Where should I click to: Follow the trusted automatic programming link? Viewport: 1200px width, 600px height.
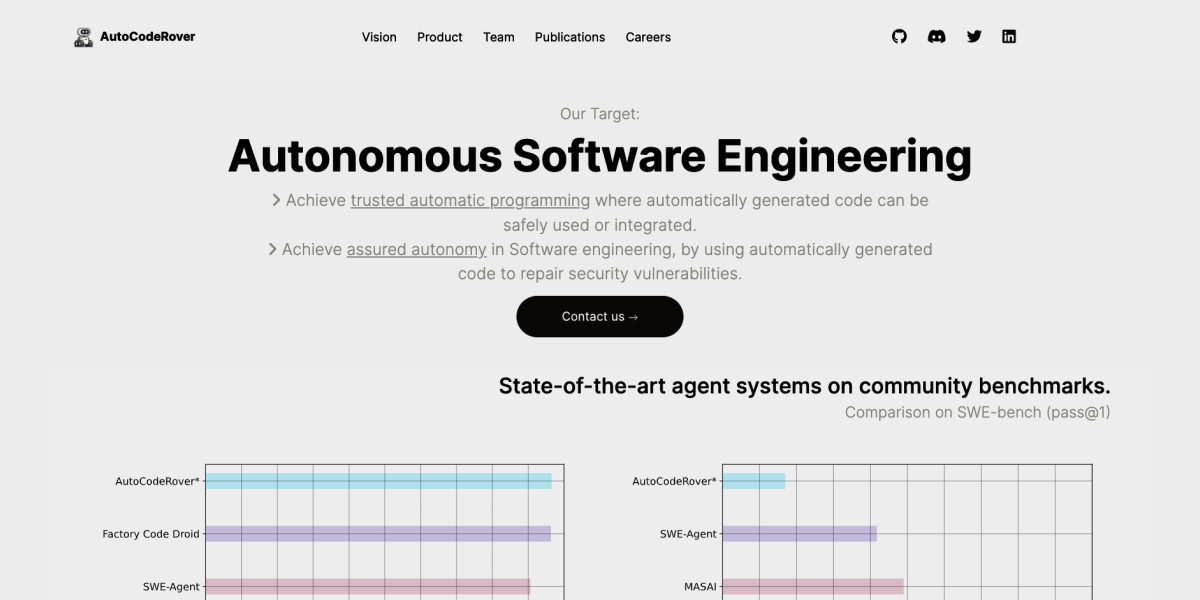(x=470, y=200)
